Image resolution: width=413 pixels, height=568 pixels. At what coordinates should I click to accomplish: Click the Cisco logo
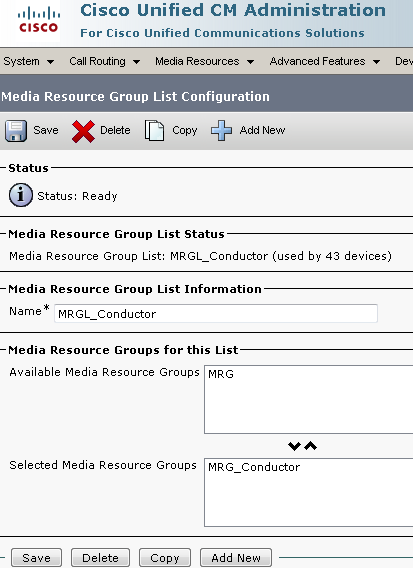39,21
